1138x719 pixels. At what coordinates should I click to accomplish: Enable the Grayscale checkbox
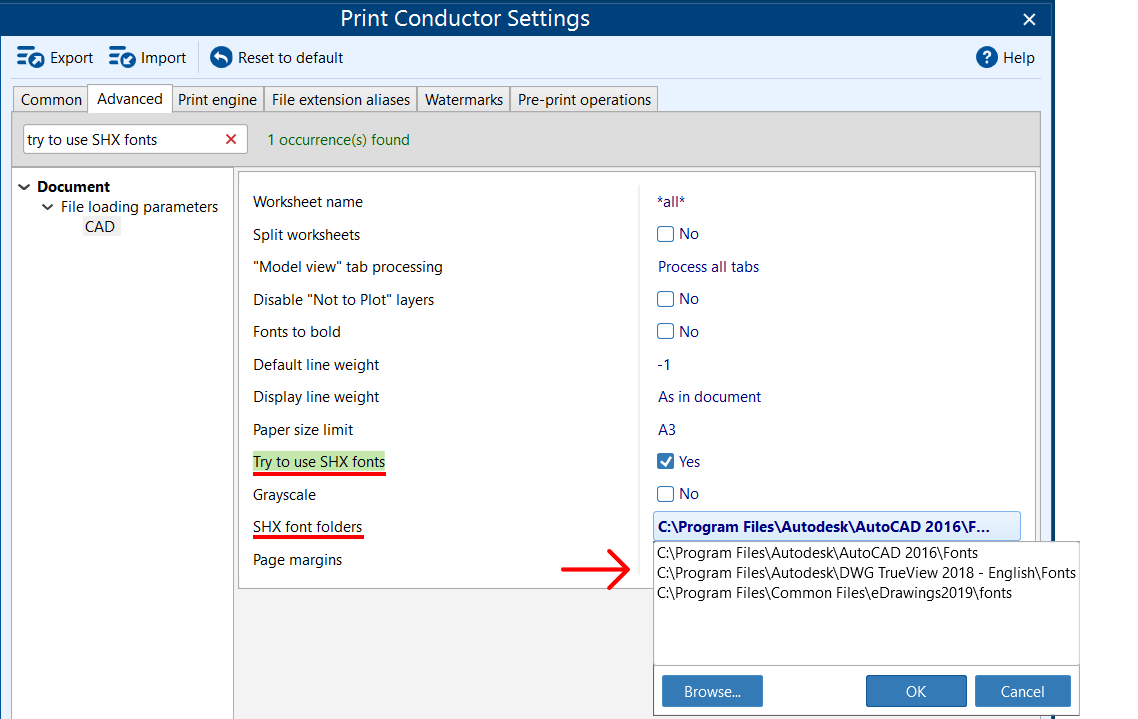(x=666, y=494)
